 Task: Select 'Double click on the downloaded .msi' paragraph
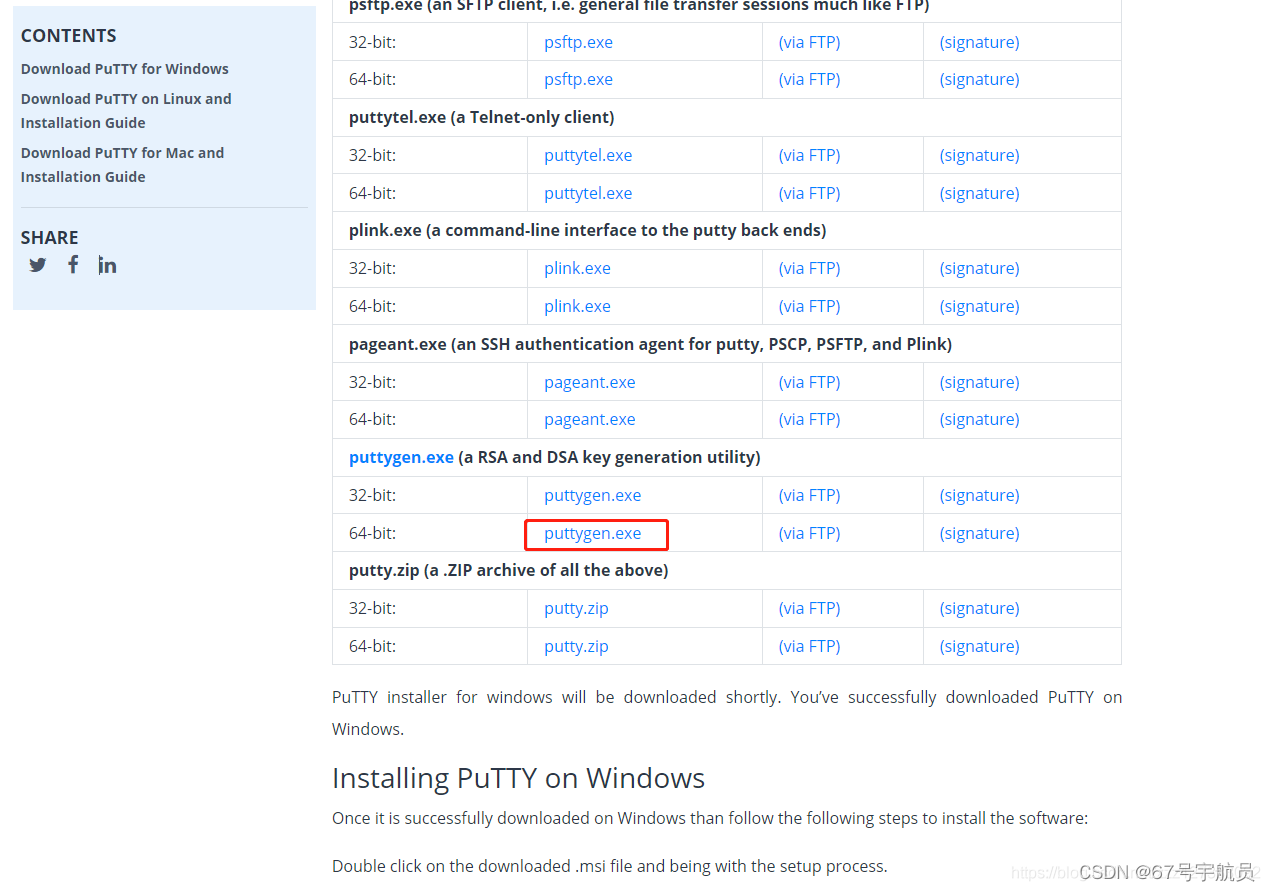(609, 866)
